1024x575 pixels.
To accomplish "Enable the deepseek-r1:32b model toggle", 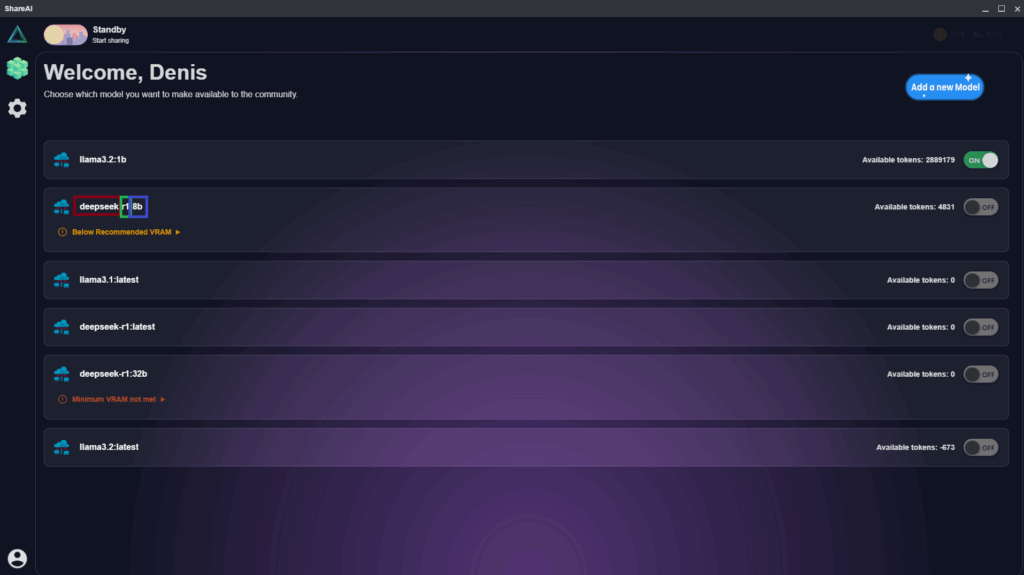I will click(x=980, y=374).
